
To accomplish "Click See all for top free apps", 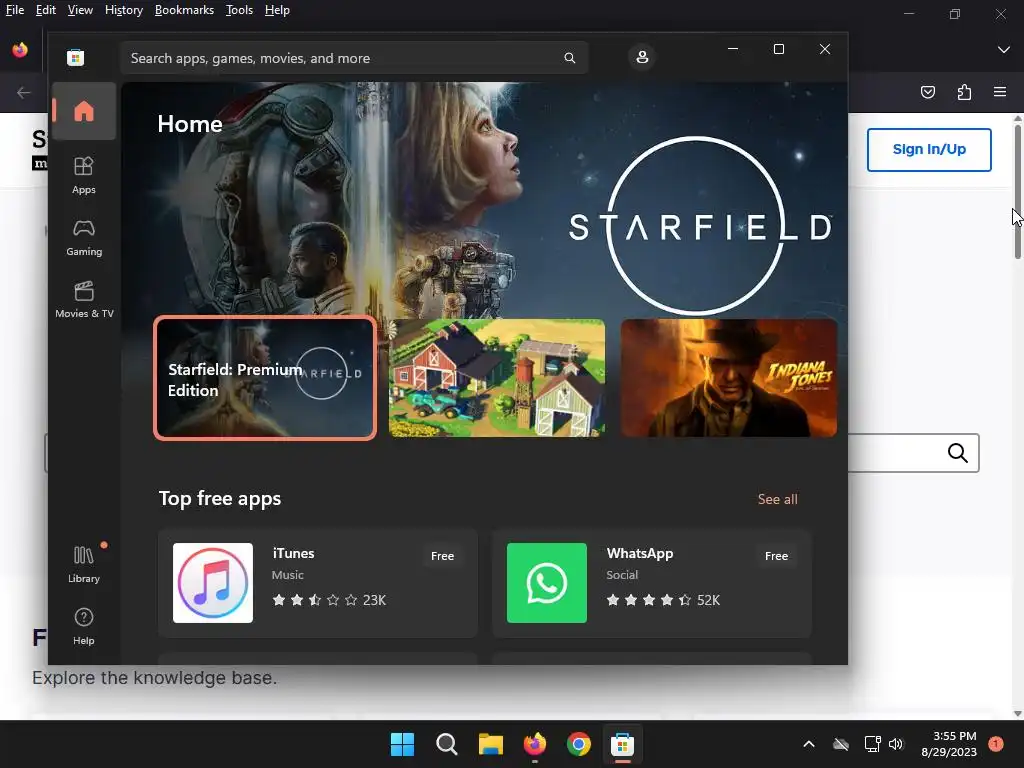I will tap(777, 500).
